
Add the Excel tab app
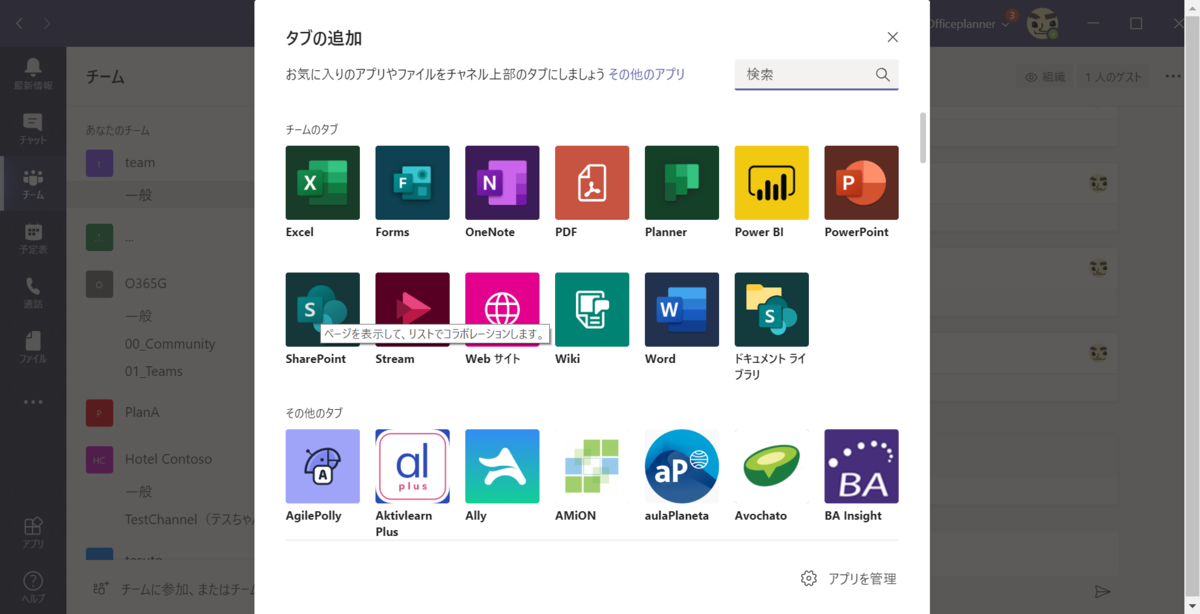point(322,183)
